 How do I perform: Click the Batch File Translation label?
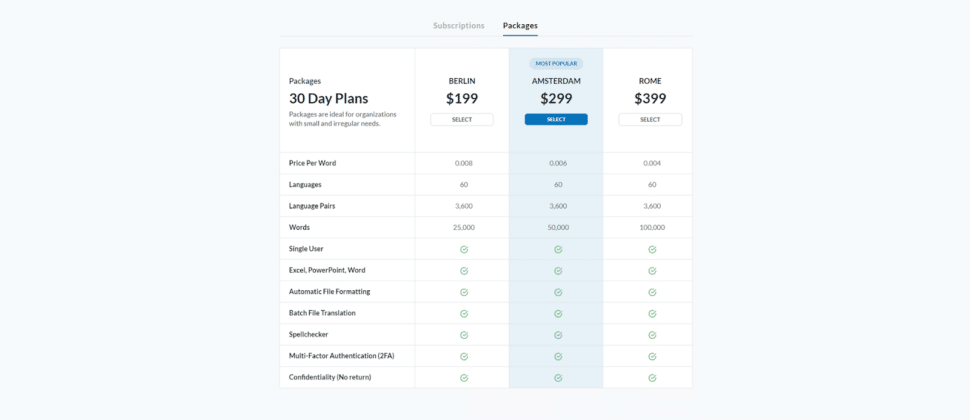[x=322, y=313]
